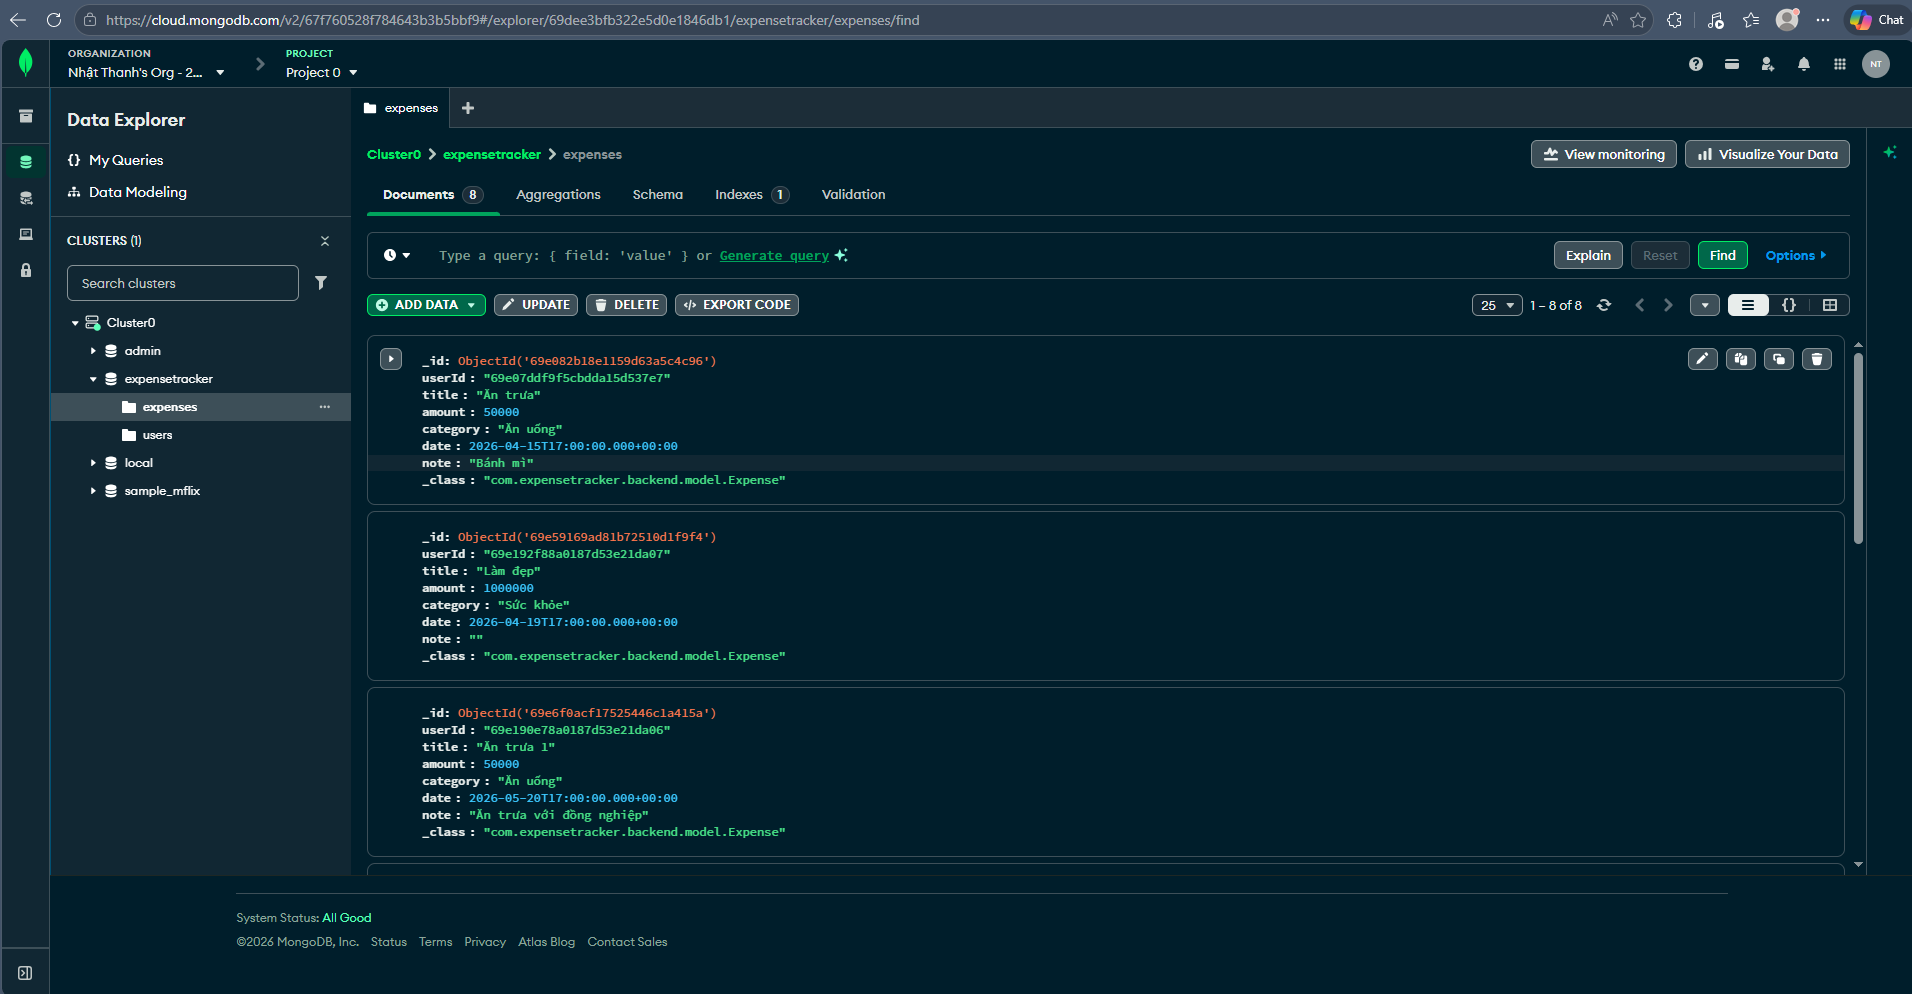Viewport: 1912px width, 994px height.
Task: Open the 25 per page dropdown
Action: 1497,305
